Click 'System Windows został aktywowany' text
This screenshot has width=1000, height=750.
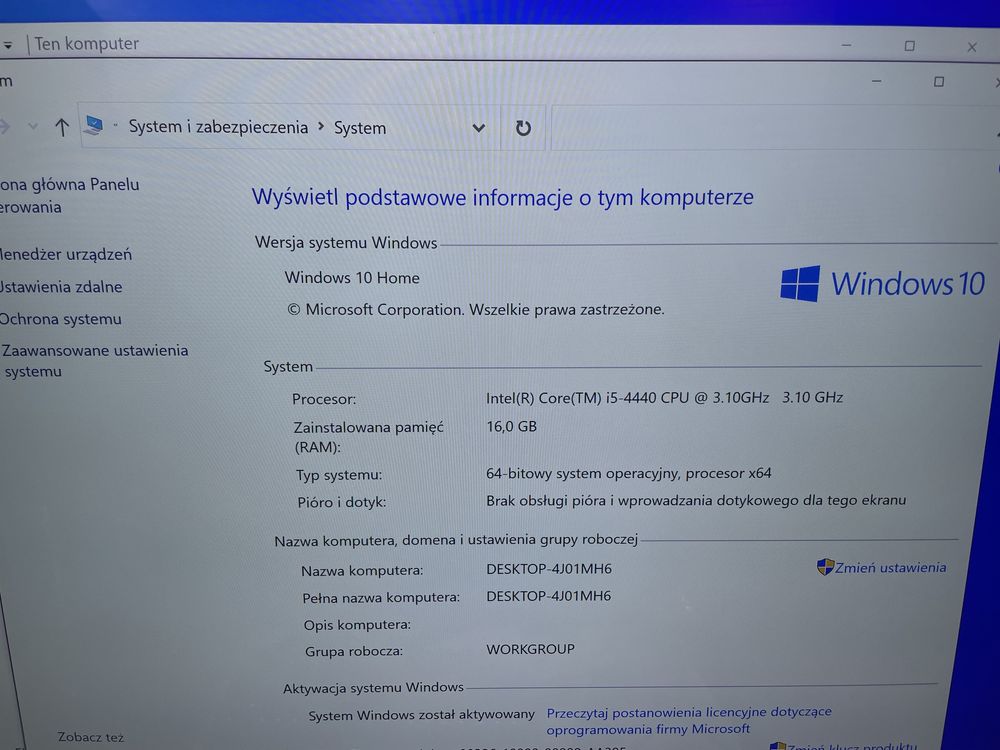[x=421, y=714]
